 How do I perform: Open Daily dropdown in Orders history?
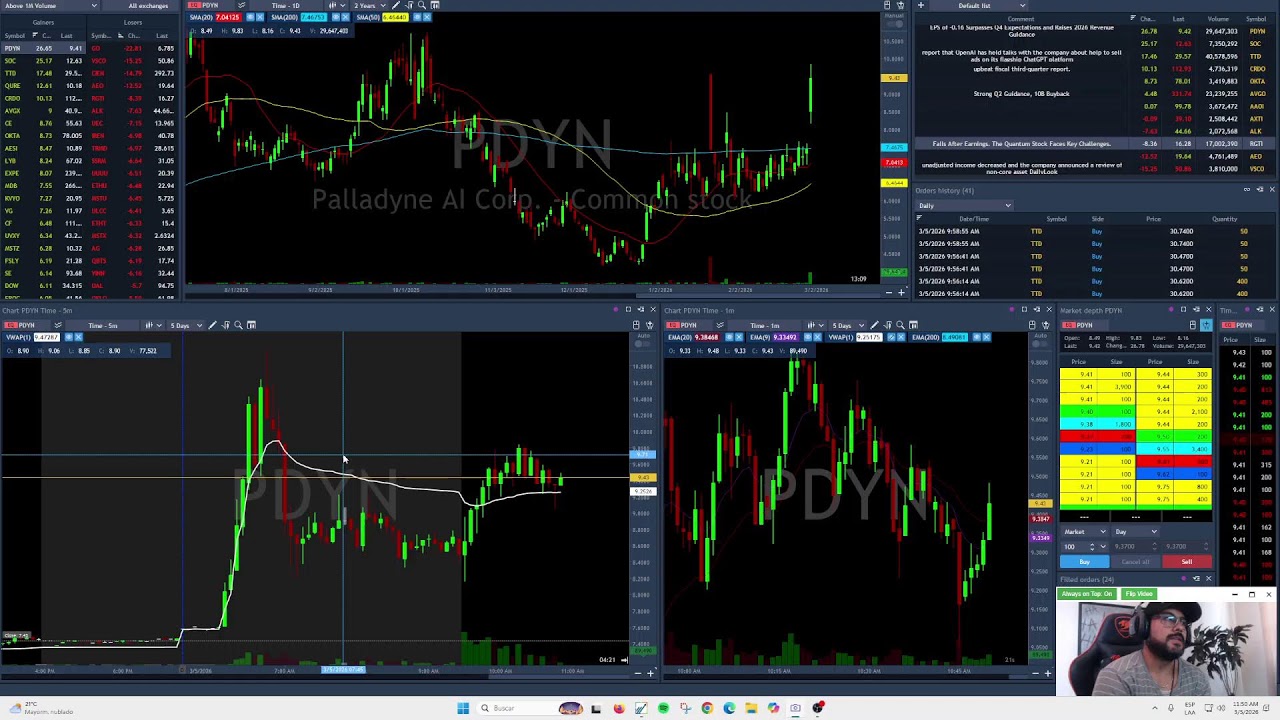[965, 206]
